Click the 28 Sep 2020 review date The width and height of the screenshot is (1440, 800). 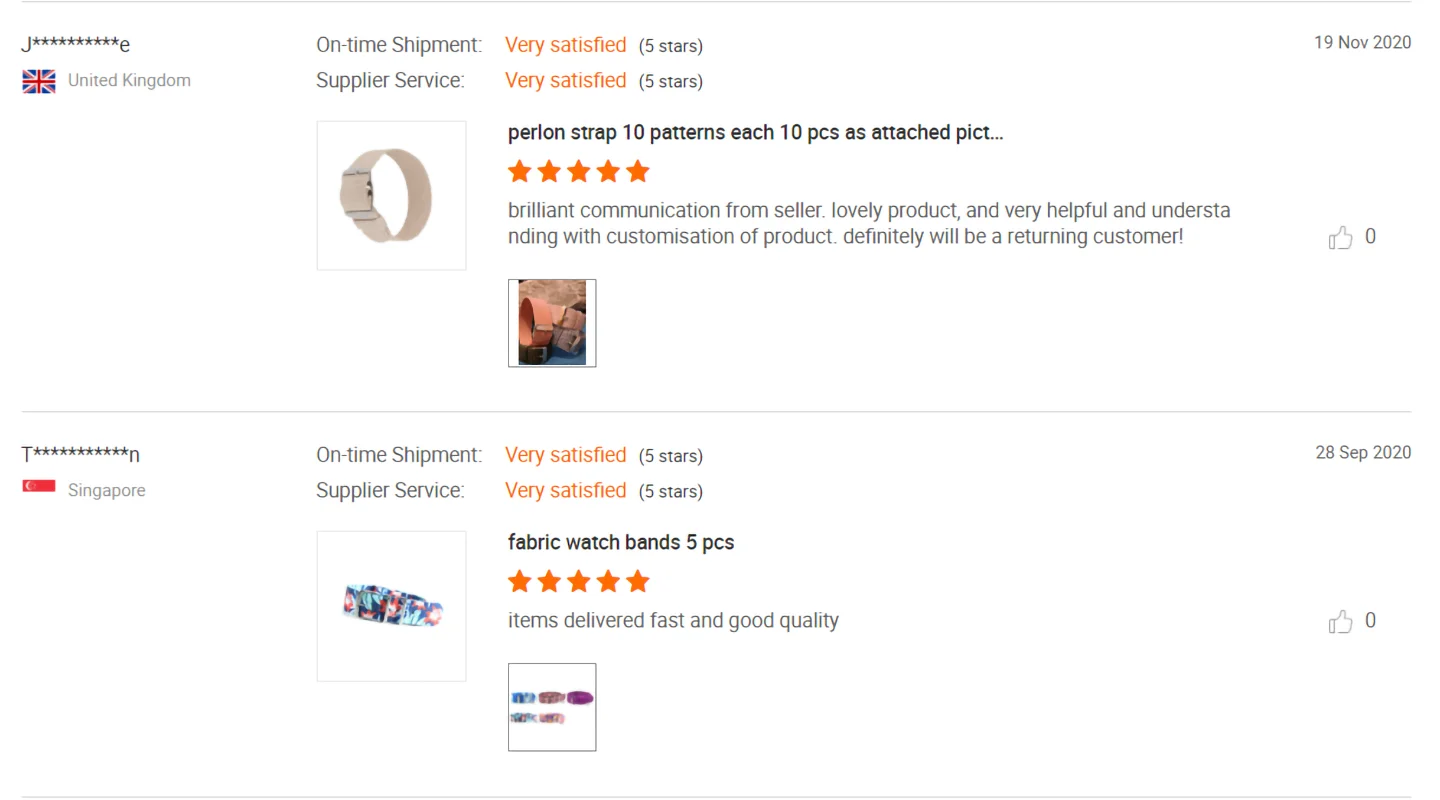click(x=1363, y=452)
